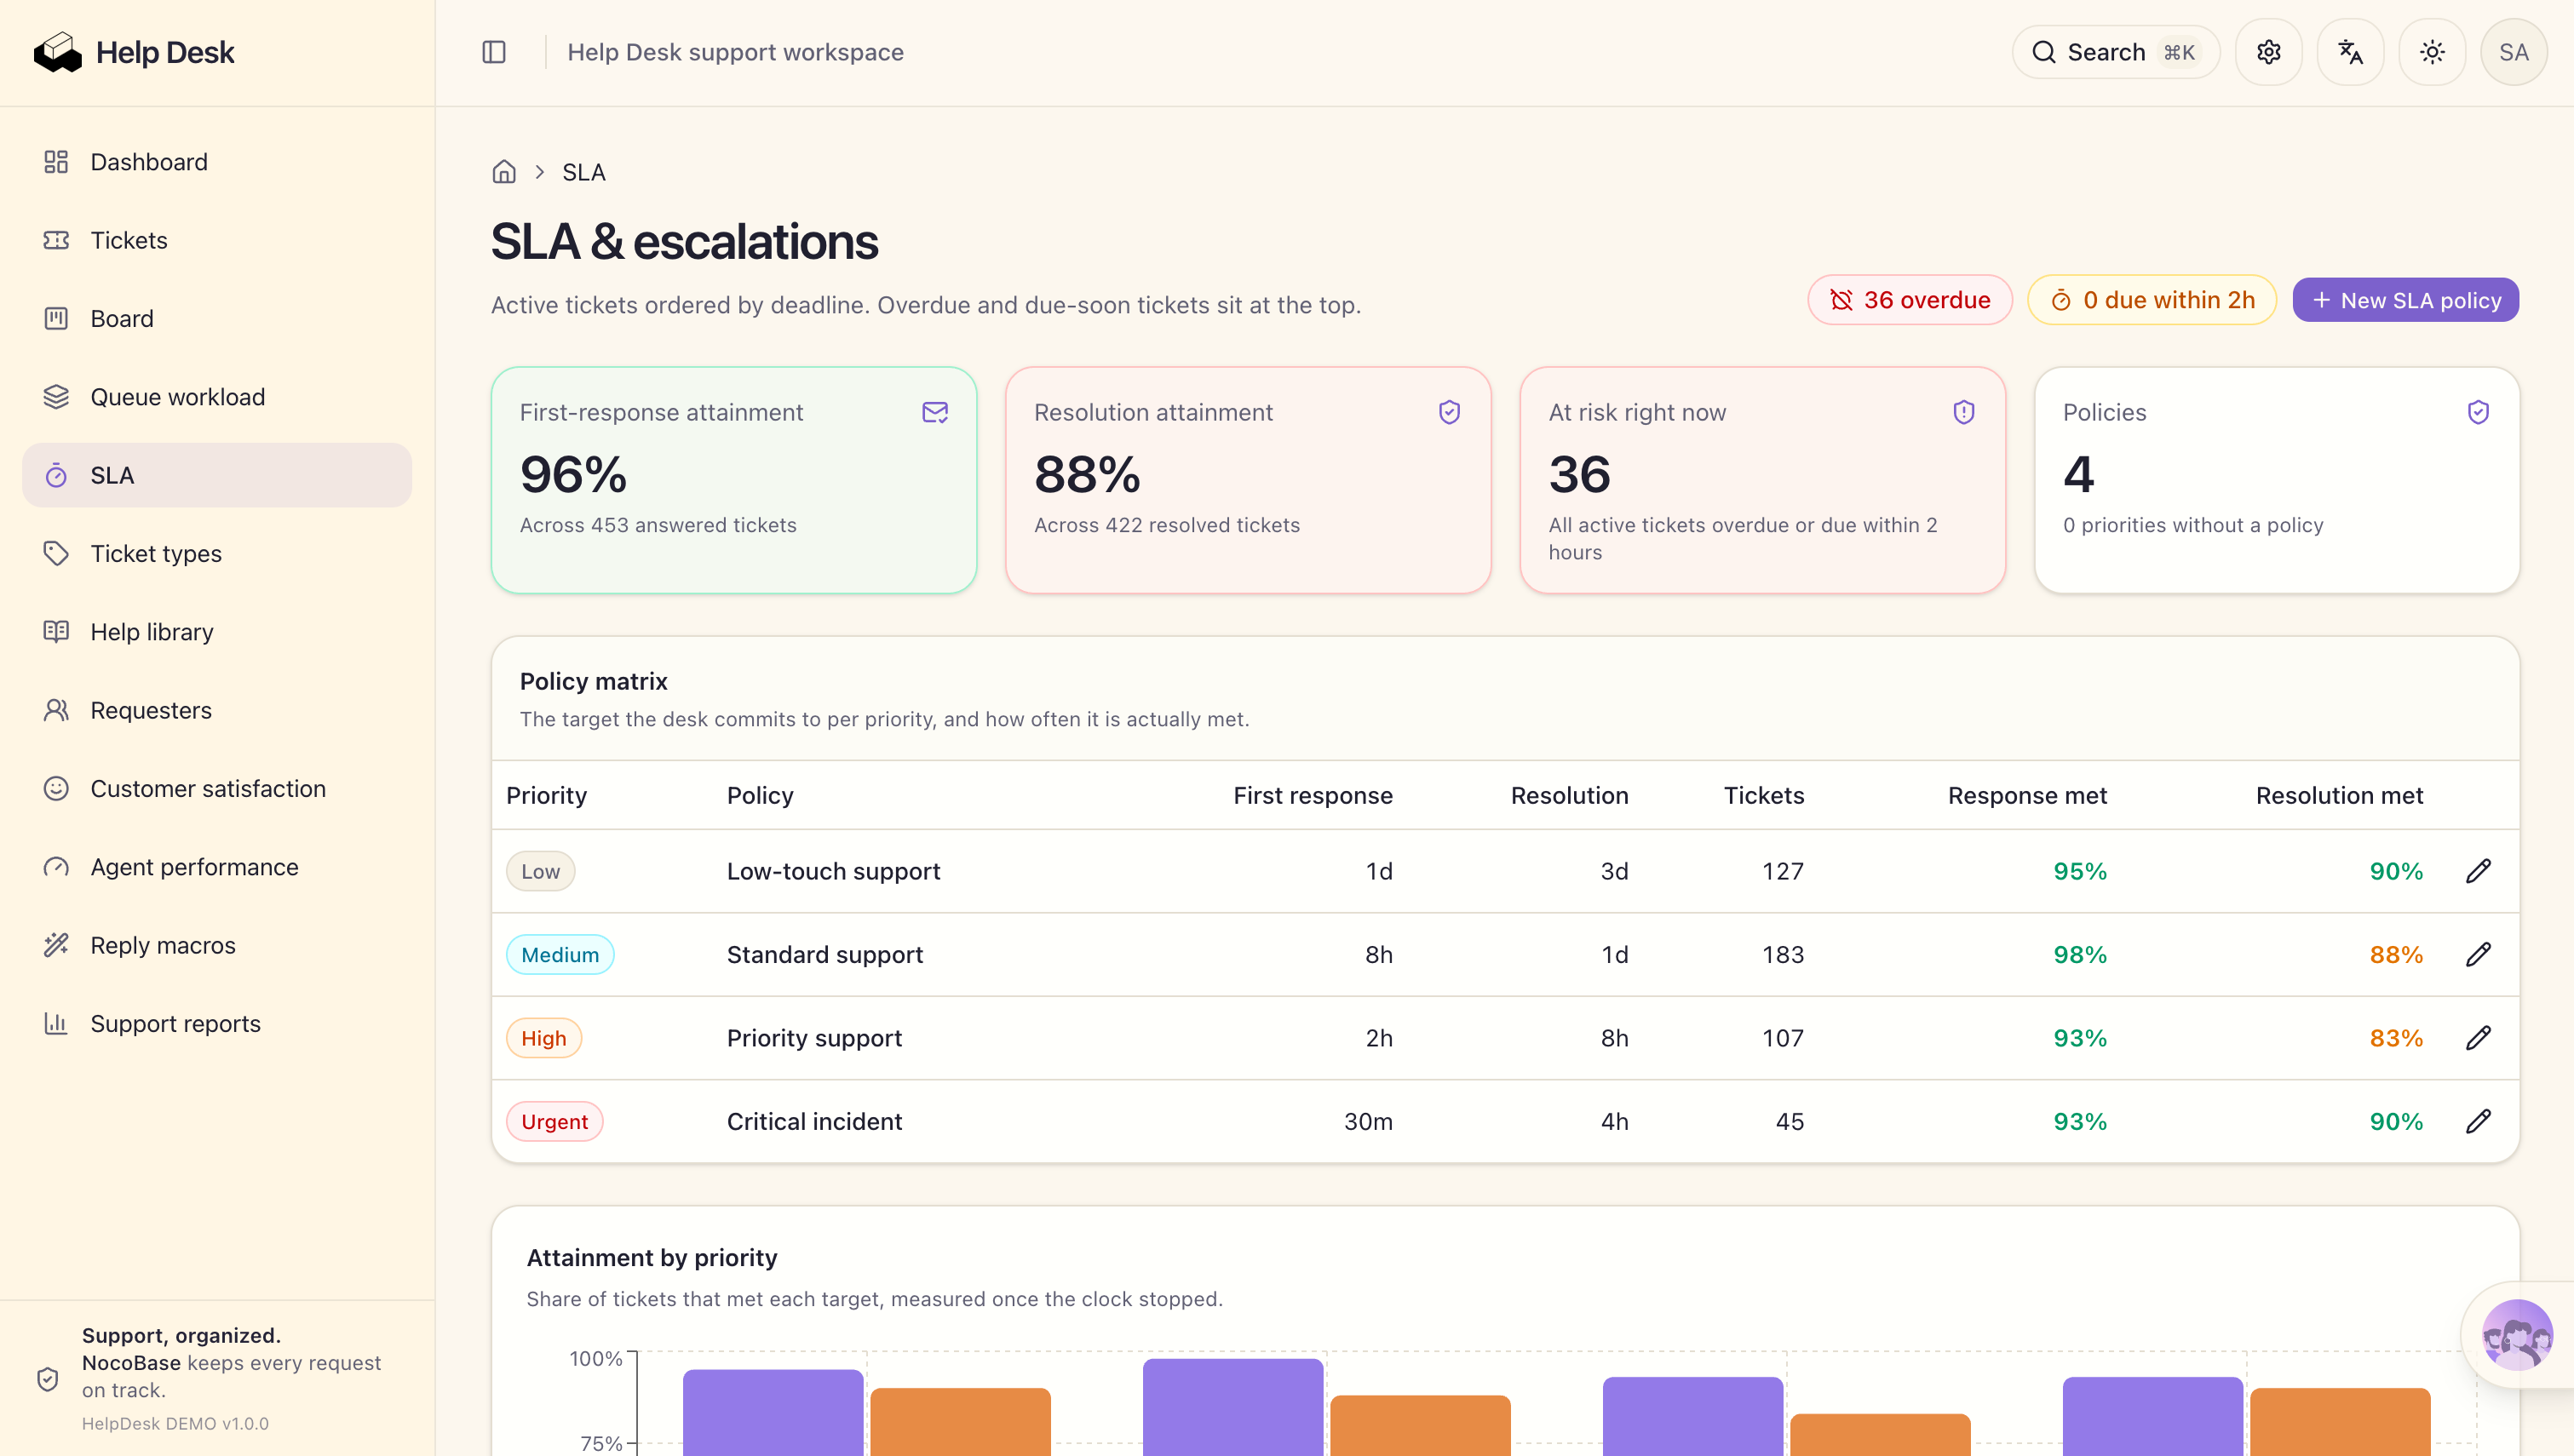Edit the Critical incident policy
Viewport: 2574px width, 1456px height.
point(2478,1122)
